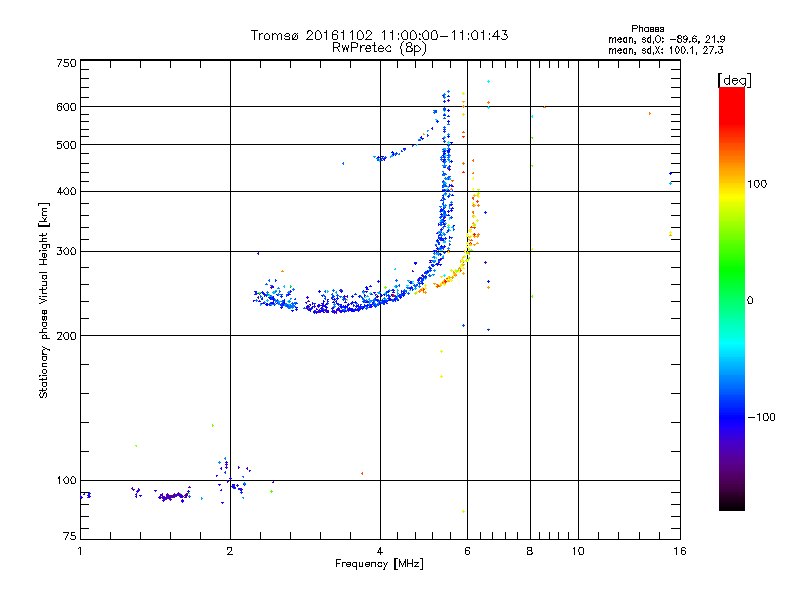Image resolution: width=800 pixels, height=600 pixels.
Task: Click the y-axis tick label '75'
Action: pyautogui.click(x=70, y=536)
